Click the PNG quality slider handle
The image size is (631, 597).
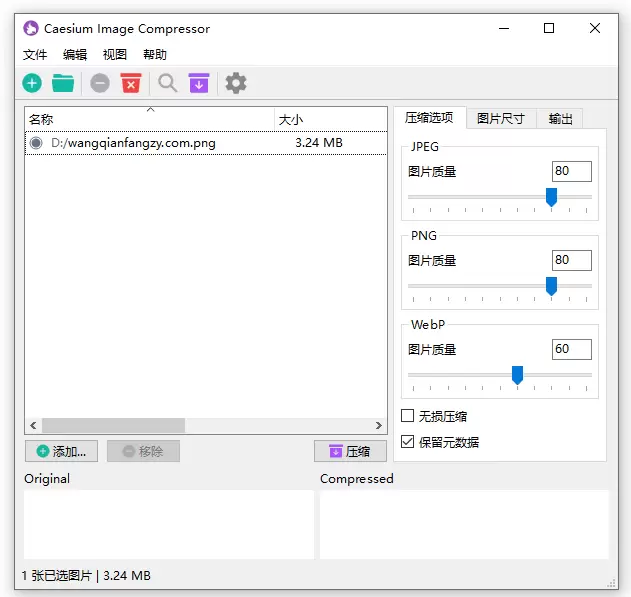click(551, 286)
